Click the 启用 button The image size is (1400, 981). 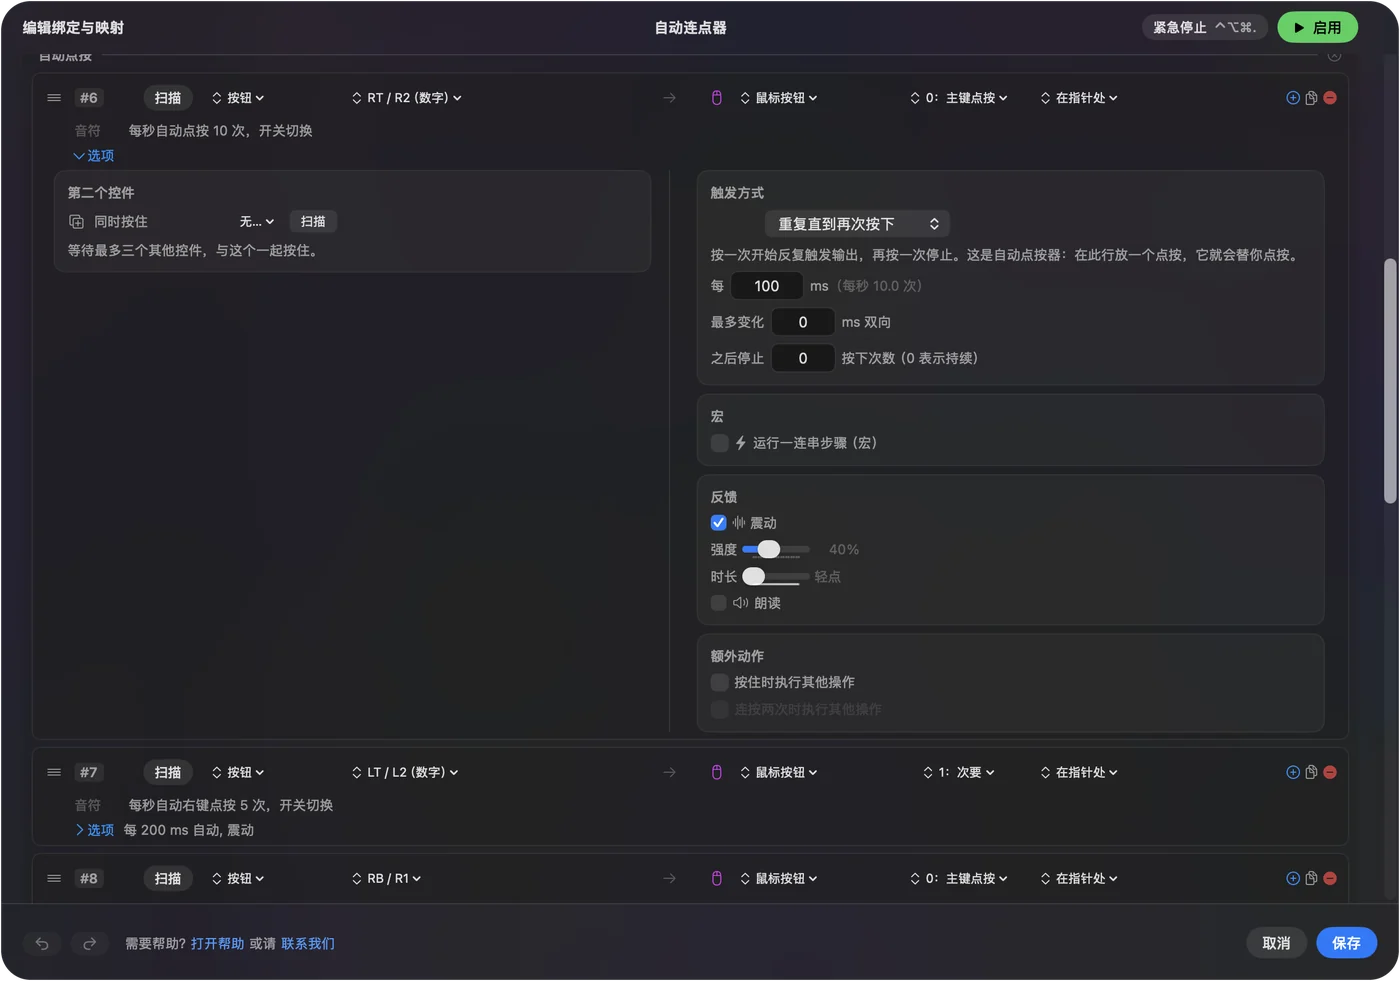1317,28
